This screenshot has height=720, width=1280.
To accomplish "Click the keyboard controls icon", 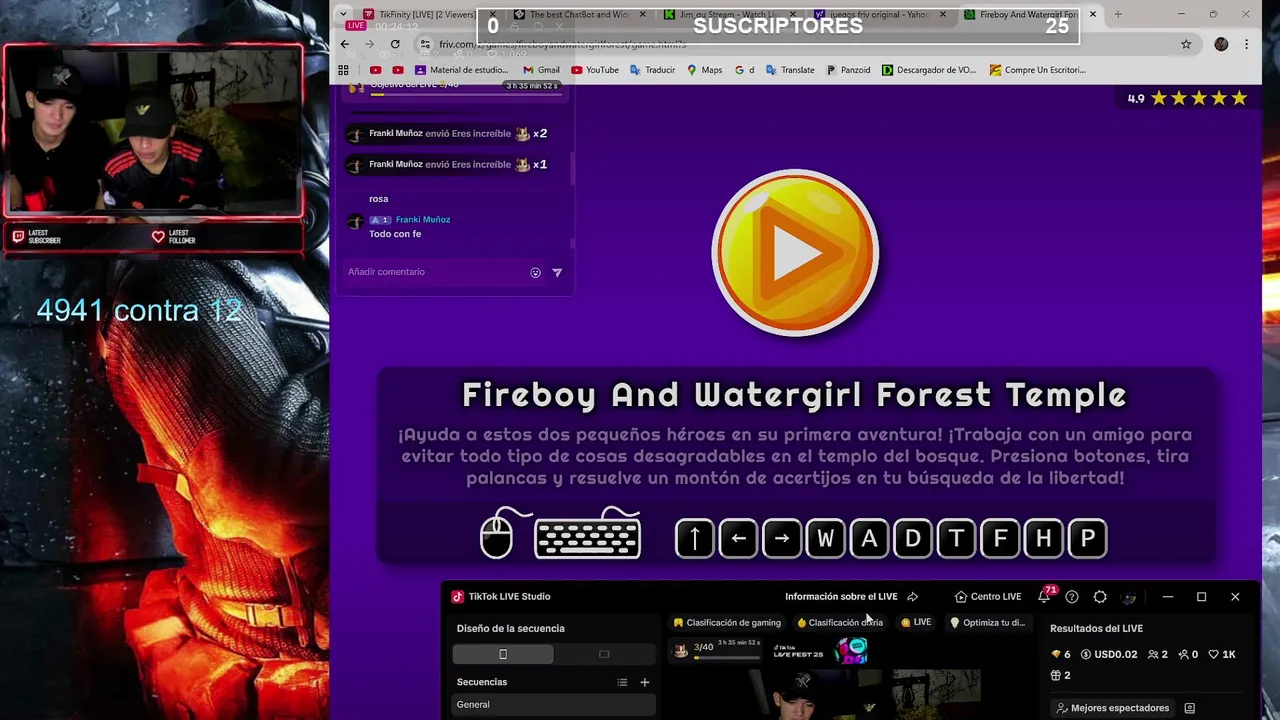I will tap(588, 533).
